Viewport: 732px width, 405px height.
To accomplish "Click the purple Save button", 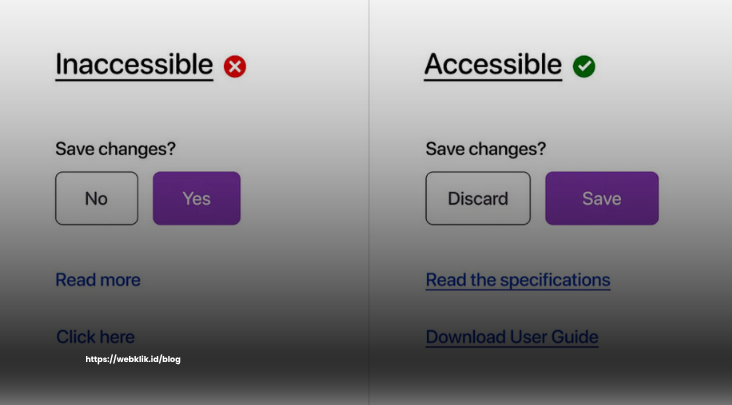I will (x=602, y=198).
